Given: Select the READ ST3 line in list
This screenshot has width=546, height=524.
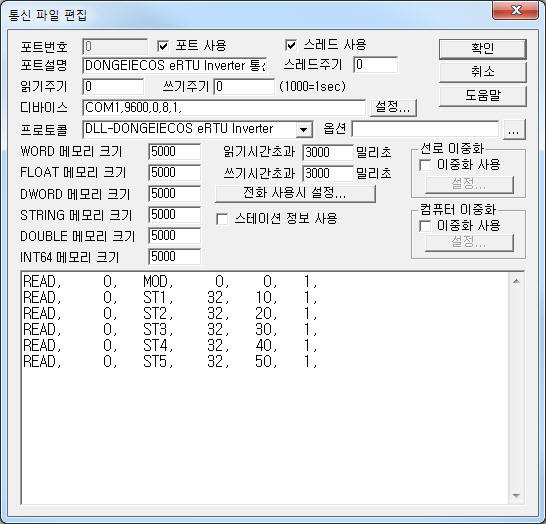Looking at the screenshot, I should pyautogui.click(x=170, y=329).
